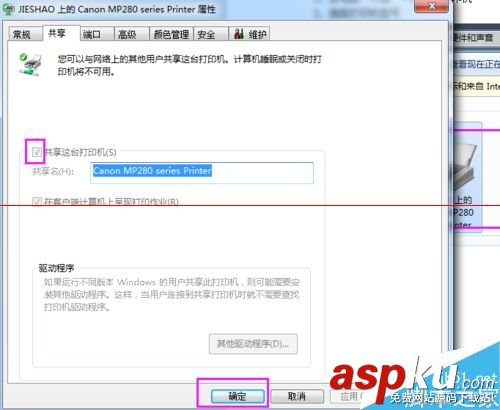Open the 端口 tab

coord(96,34)
